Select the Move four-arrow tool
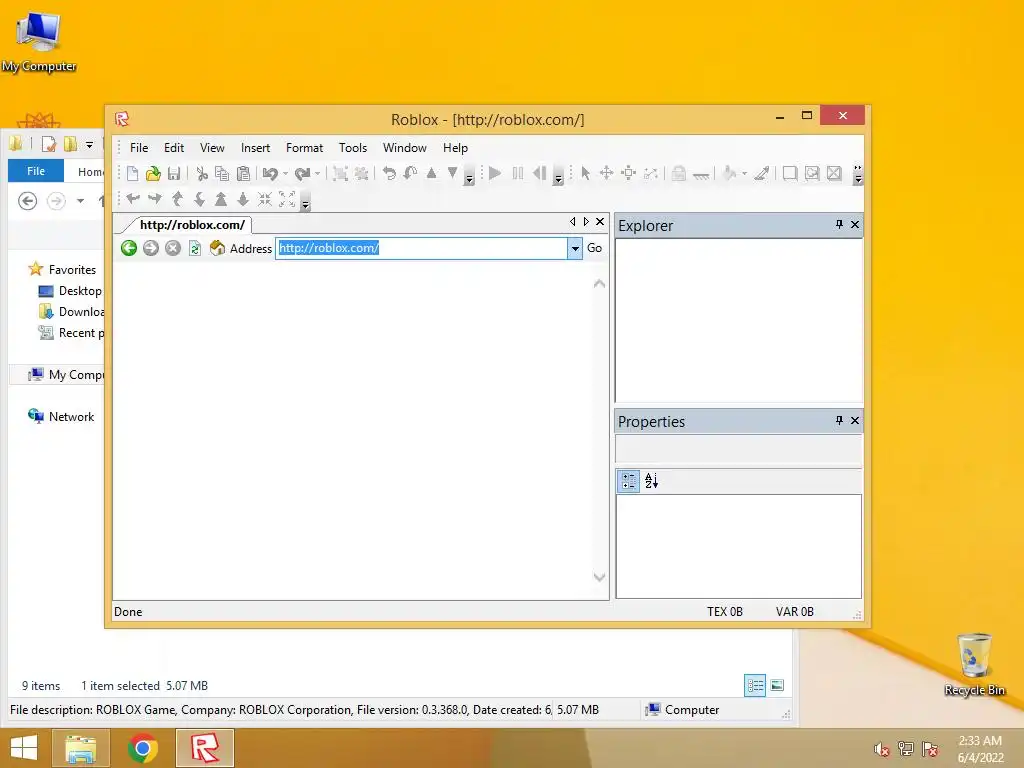The image size is (1024, 768). click(607, 173)
